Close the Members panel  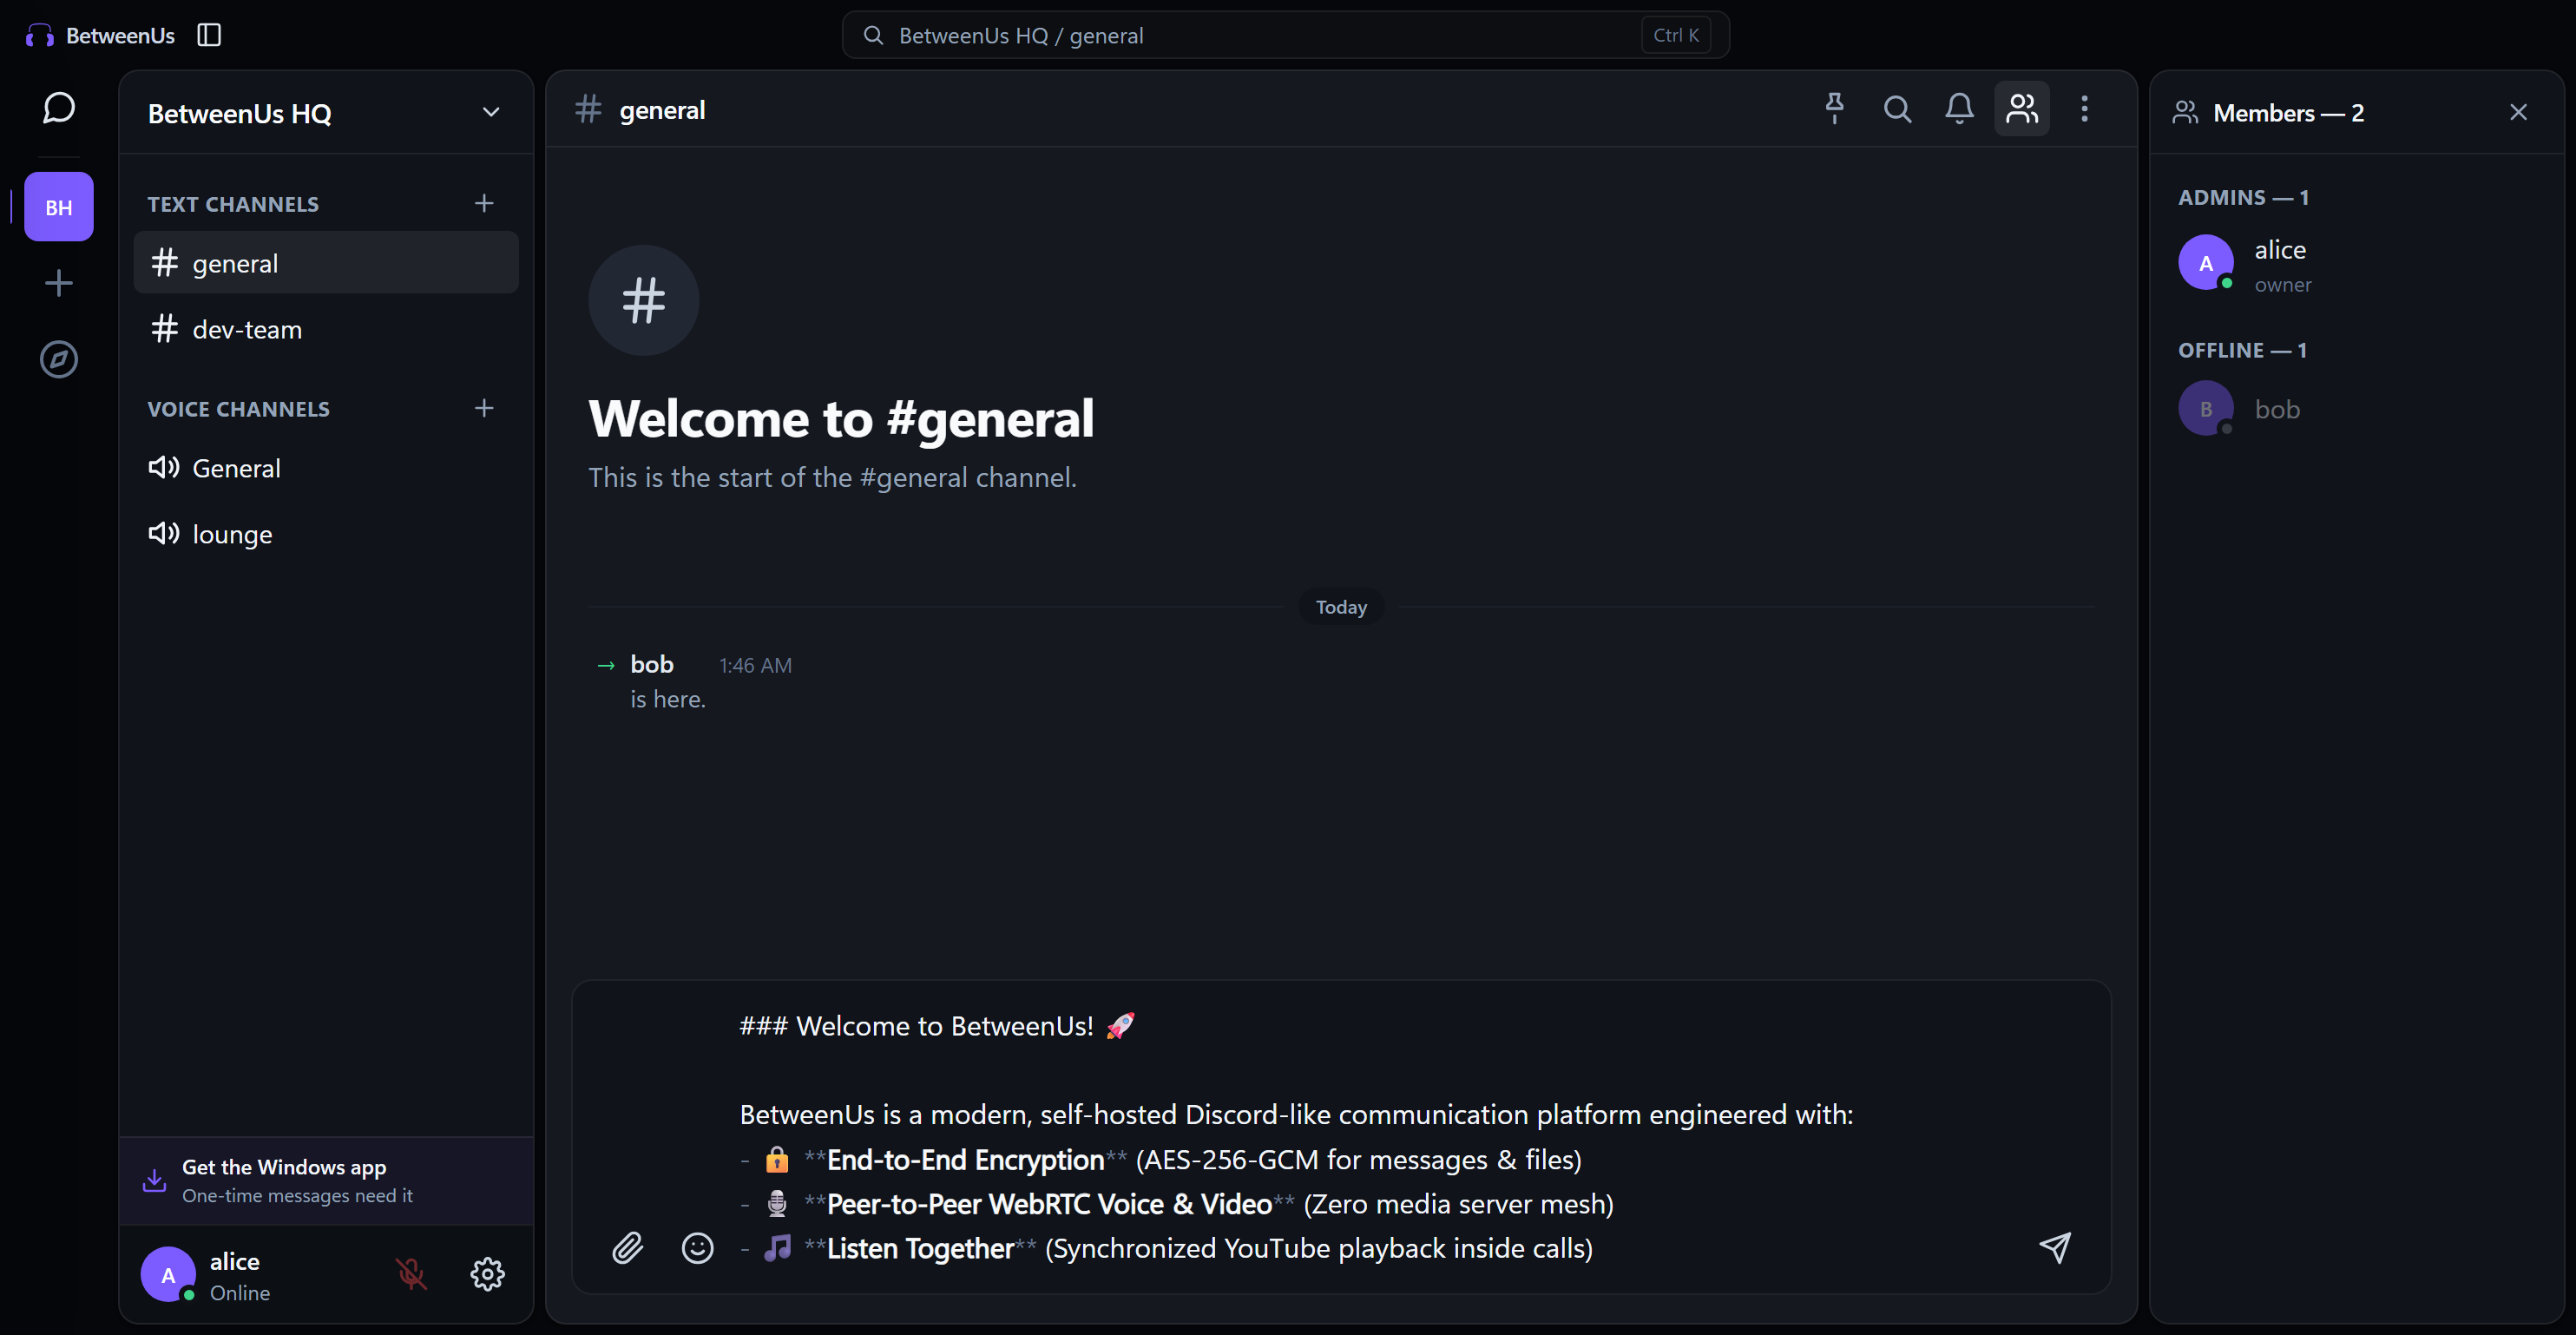[x=2518, y=112]
